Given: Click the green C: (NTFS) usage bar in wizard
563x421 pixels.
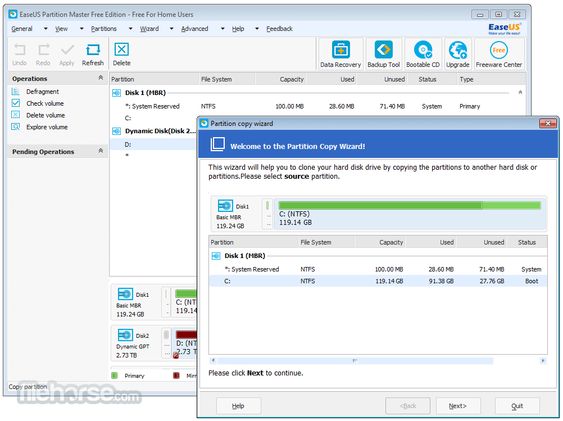Looking at the screenshot, I should (409, 205).
